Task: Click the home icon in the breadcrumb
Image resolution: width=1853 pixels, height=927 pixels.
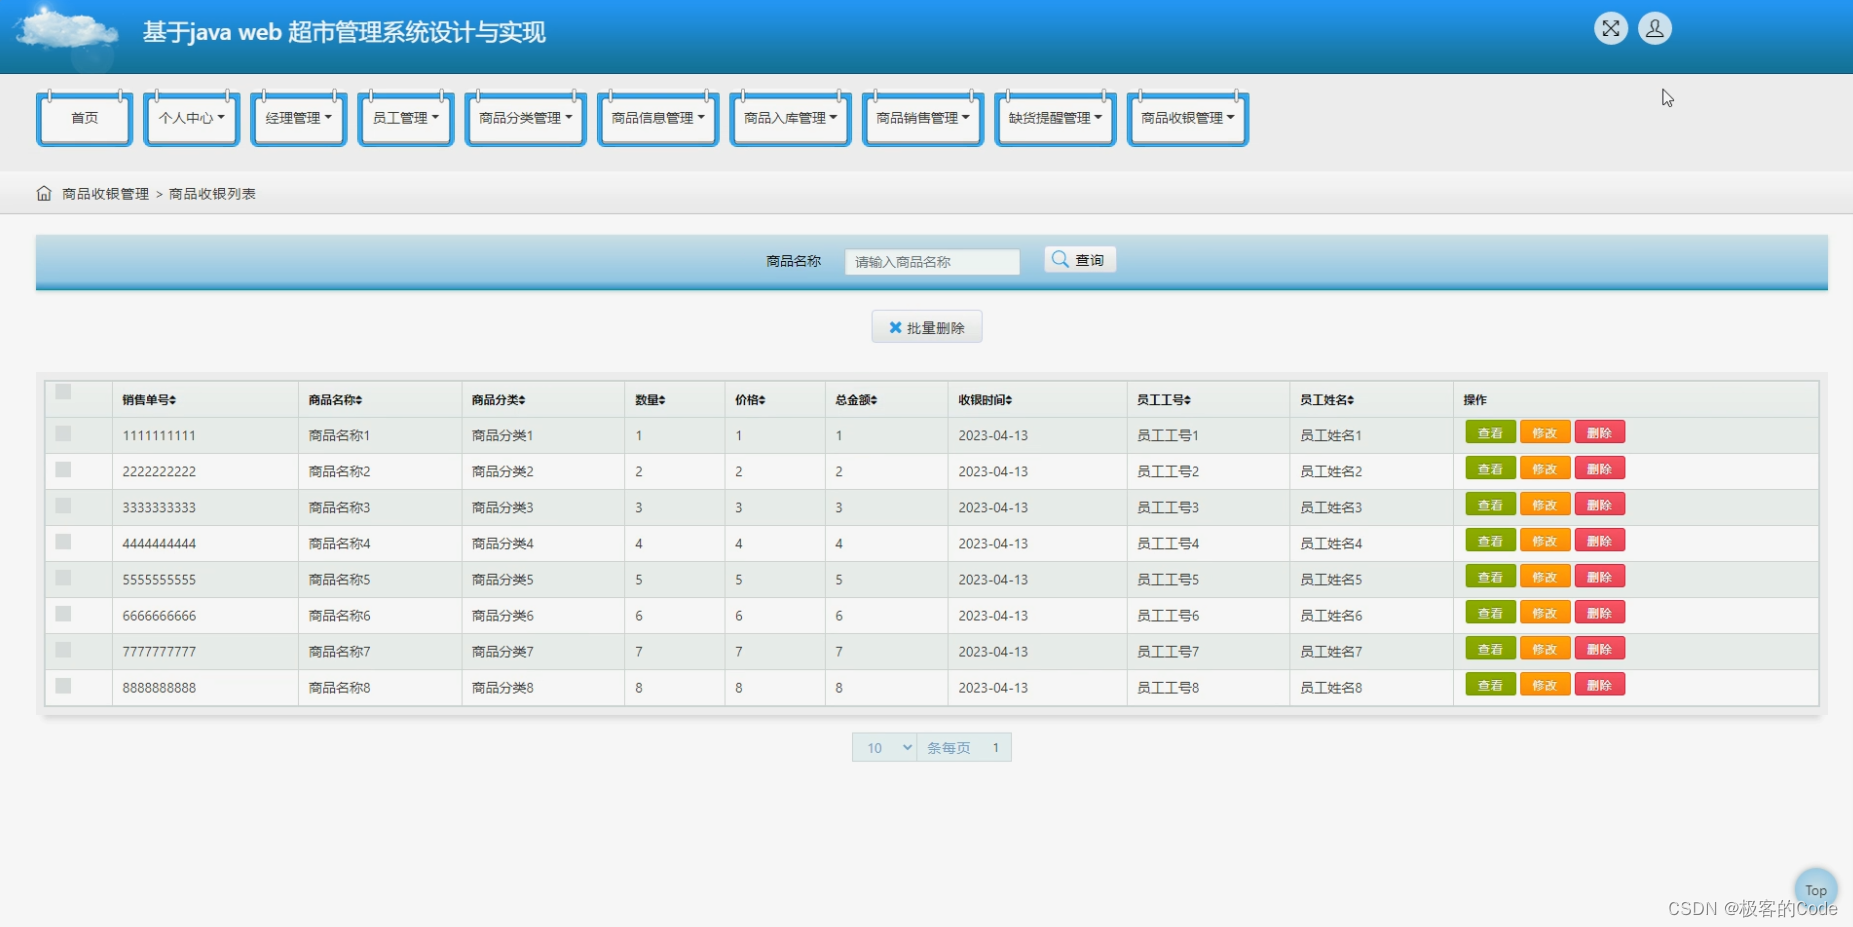Action: tap(44, 193)
